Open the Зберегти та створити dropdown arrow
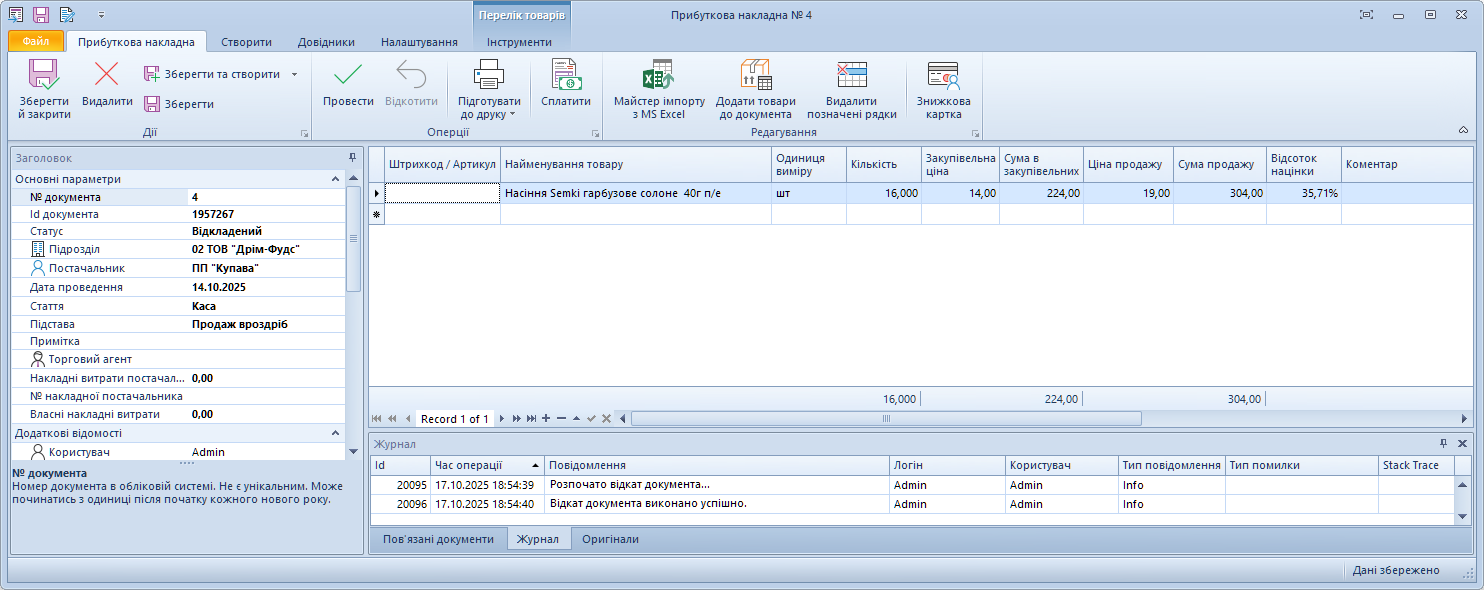The image size is (1484, 590). pos(294,74)
